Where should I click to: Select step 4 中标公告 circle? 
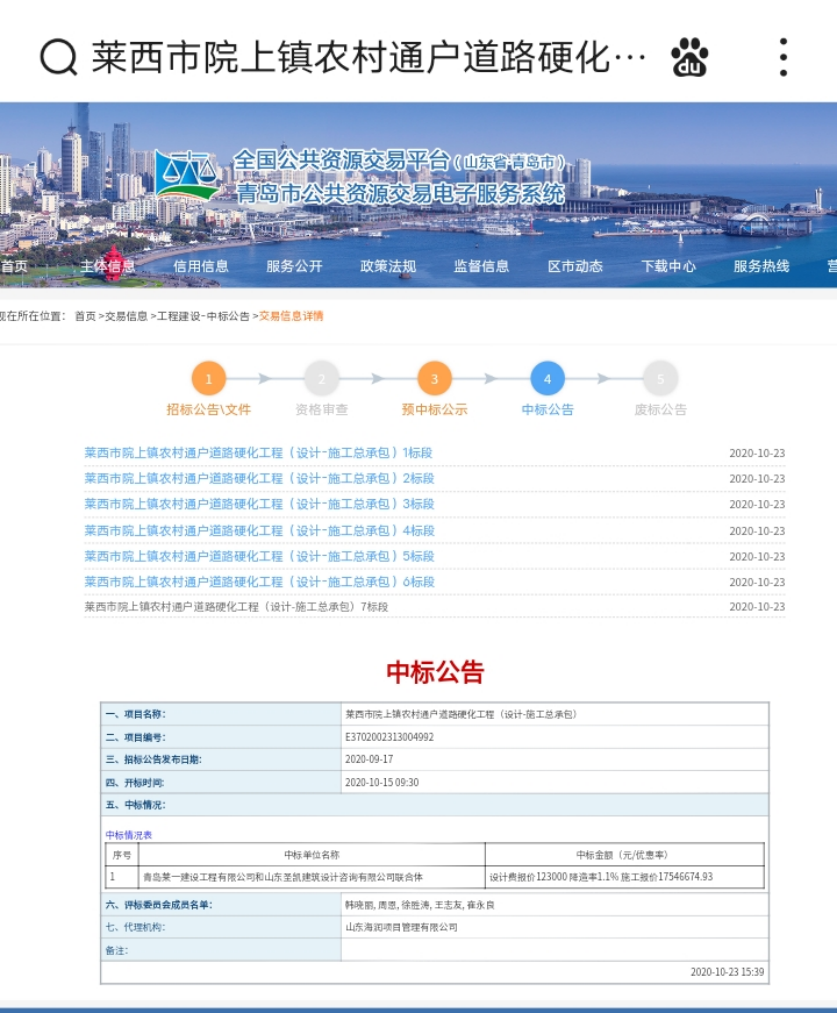point(547,379)
